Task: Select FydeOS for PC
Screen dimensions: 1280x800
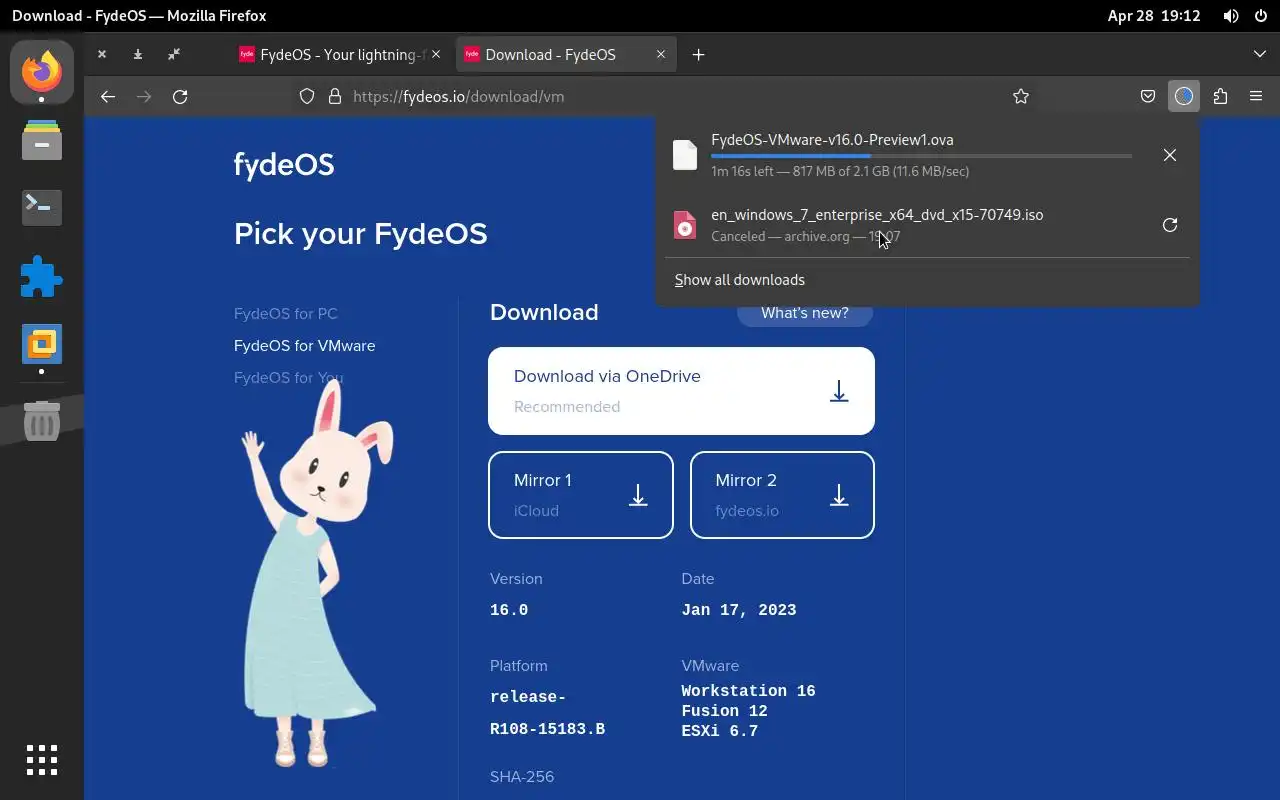Action: tap(286, 314)
